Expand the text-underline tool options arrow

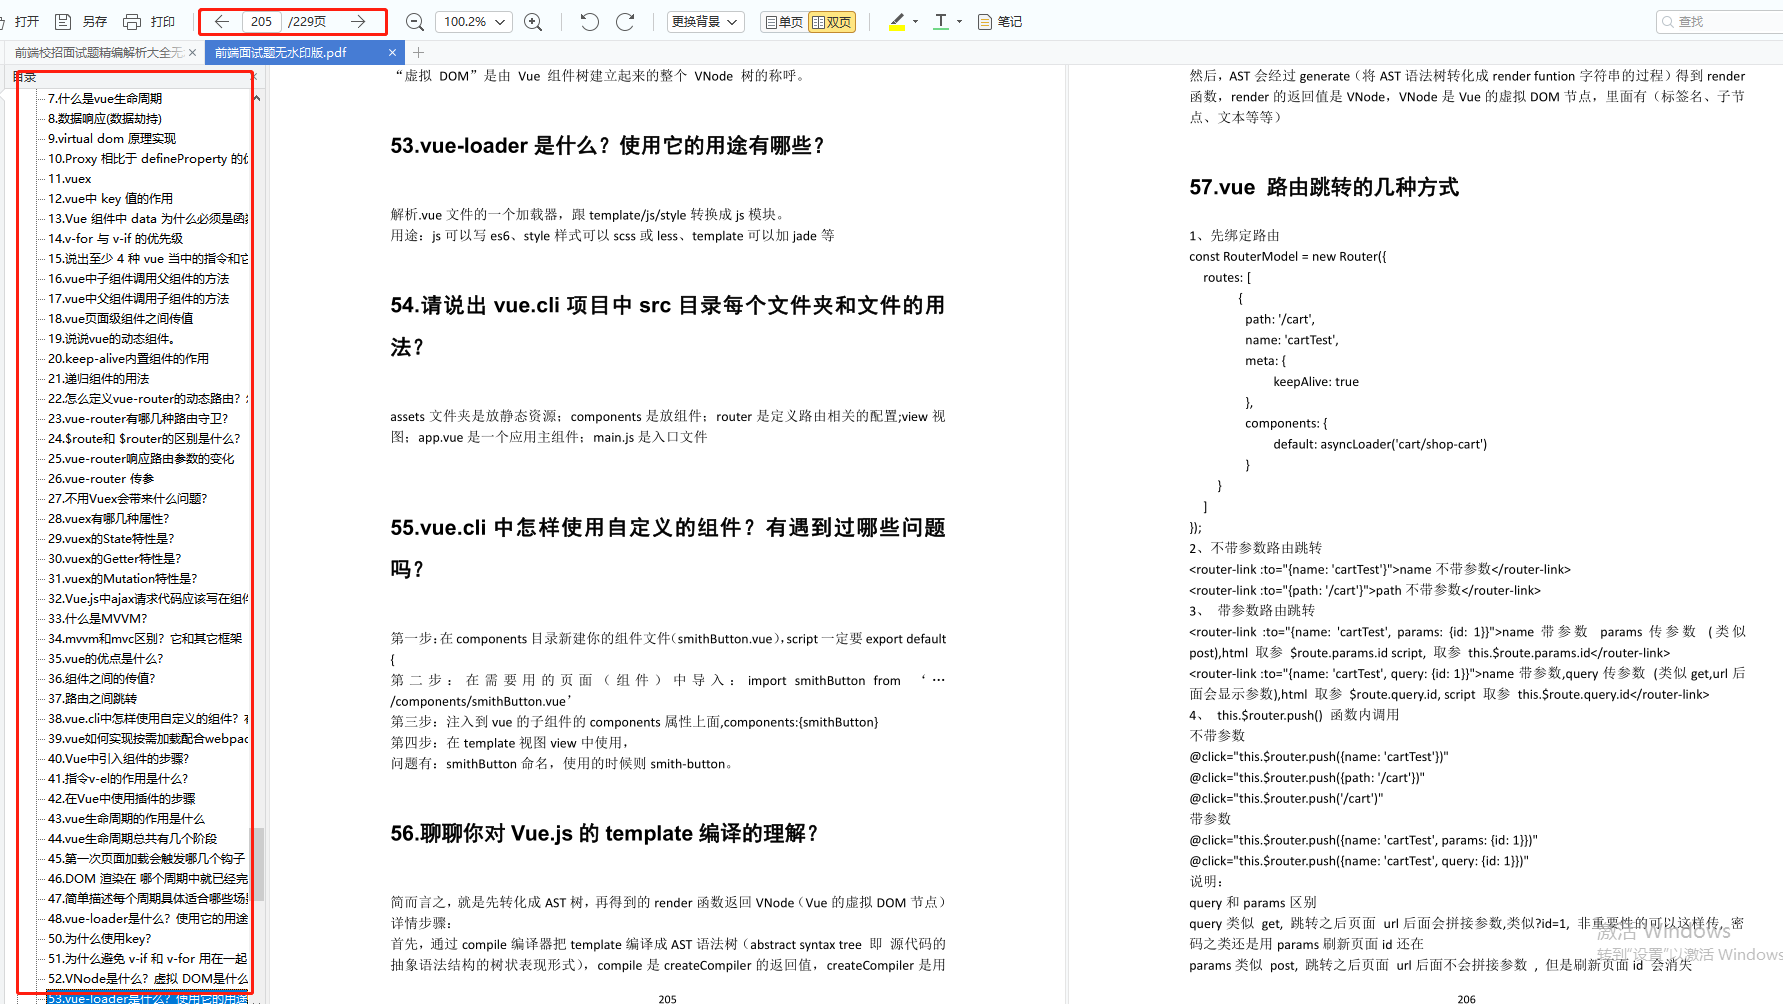click(957, 21)
